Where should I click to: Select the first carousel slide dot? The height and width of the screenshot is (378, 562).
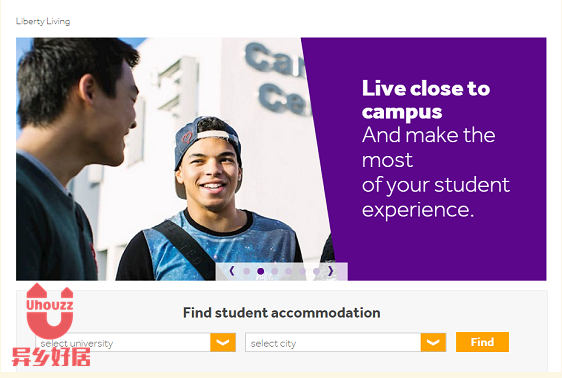(x=247, y=271)
